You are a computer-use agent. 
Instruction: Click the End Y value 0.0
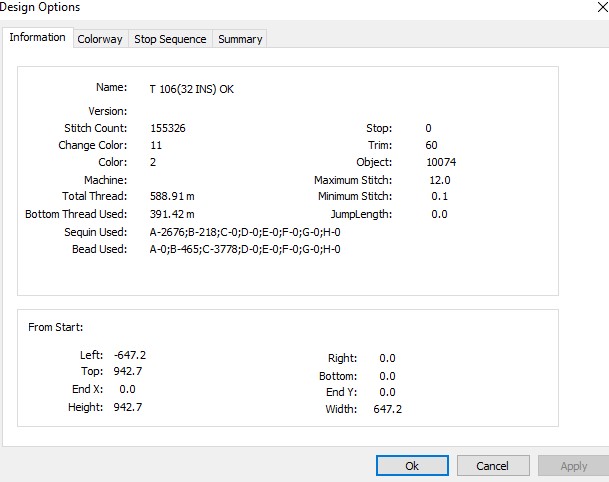(387, 392)
